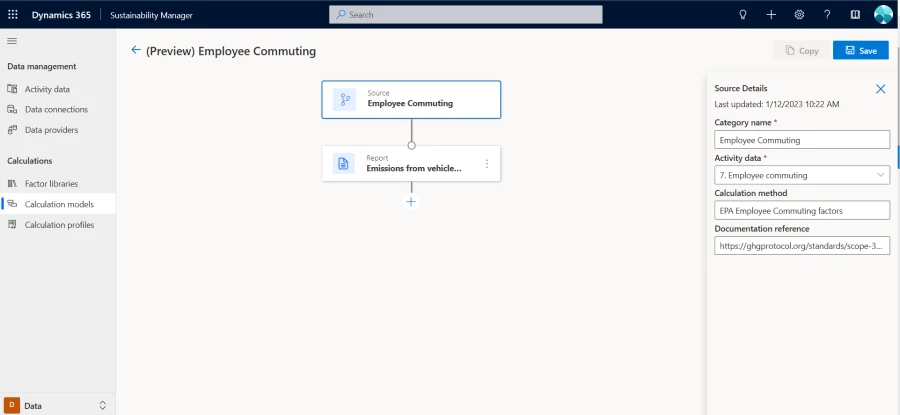Click the Documentation reference field

[x=802, y=246]
